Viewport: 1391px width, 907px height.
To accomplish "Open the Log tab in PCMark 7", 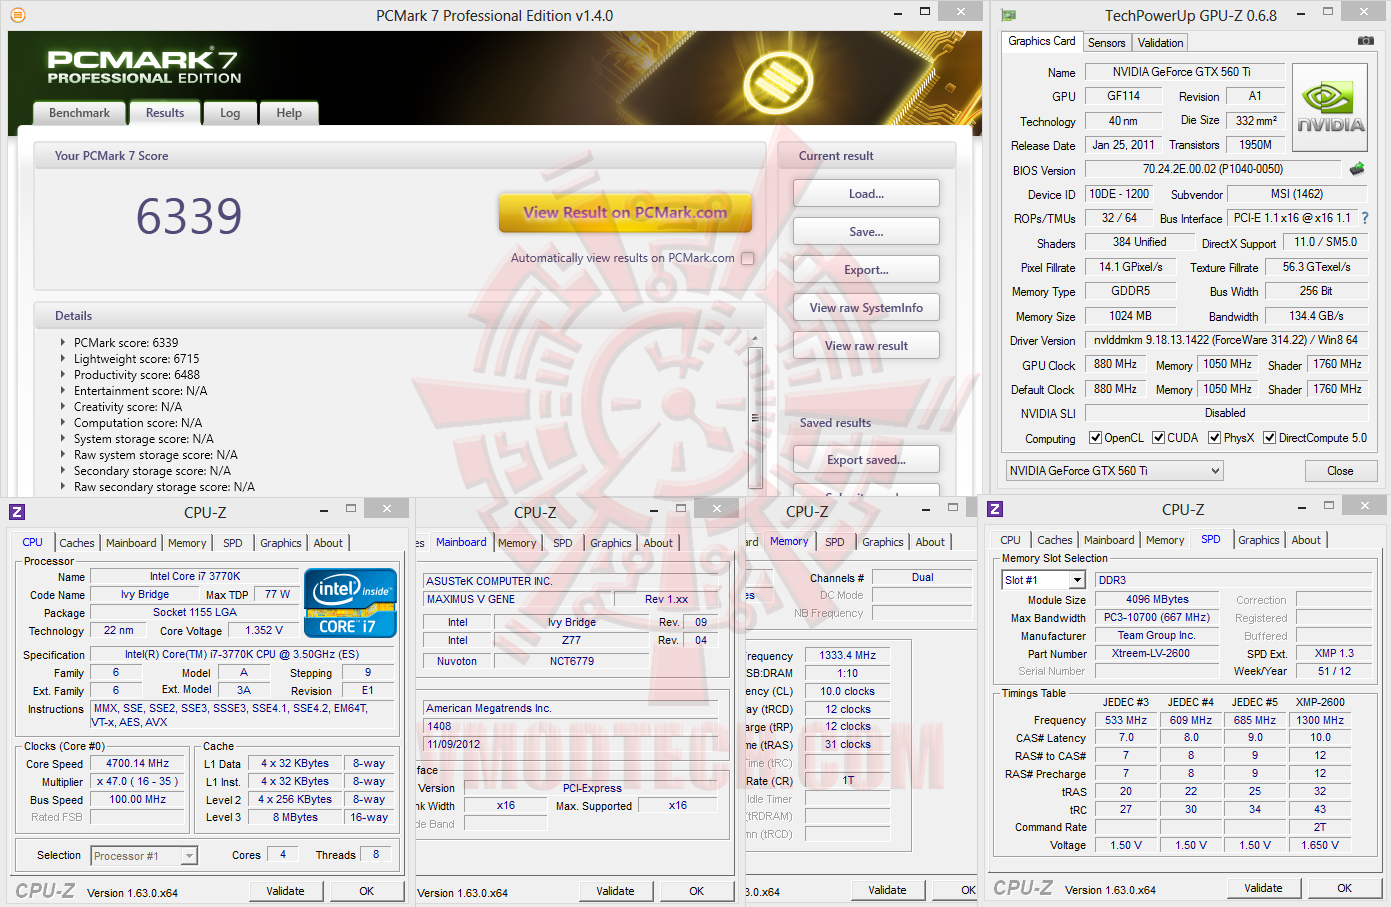I will tap(230, 113).
